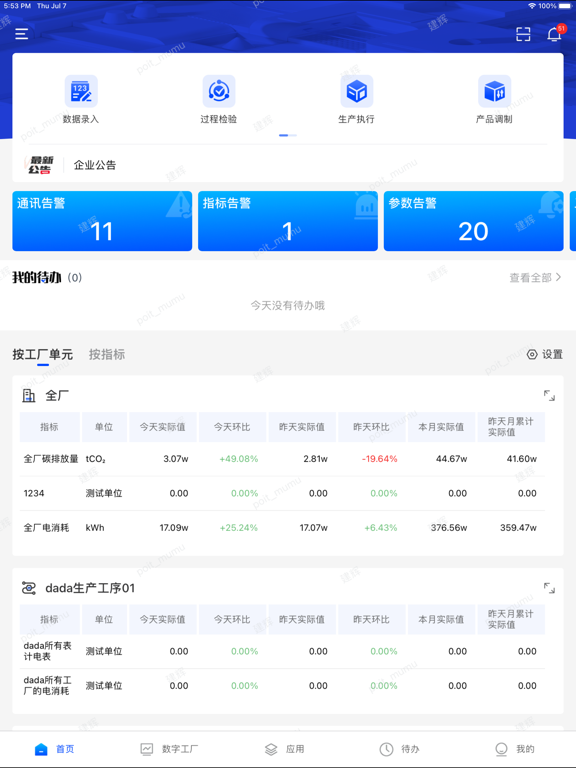The height and width of the screenshot is (768, 576).
Task: Select 按工厂单元 tab
Action: pos(43,355)
